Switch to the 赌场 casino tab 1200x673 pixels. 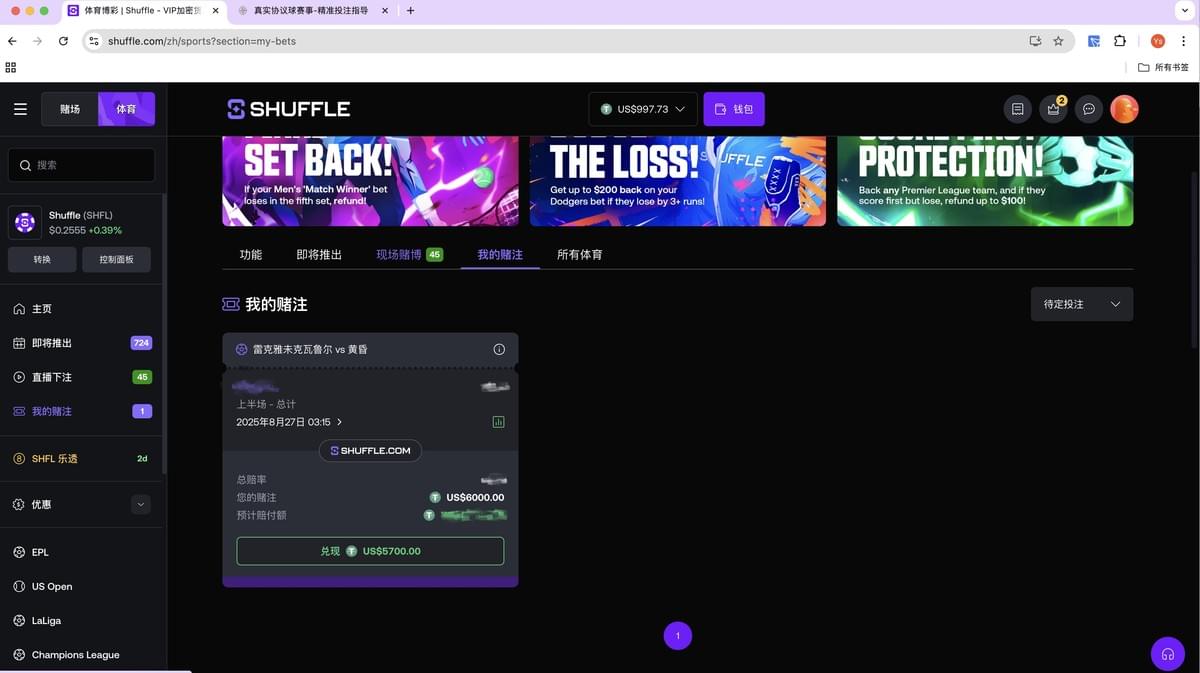coord(70,109)
